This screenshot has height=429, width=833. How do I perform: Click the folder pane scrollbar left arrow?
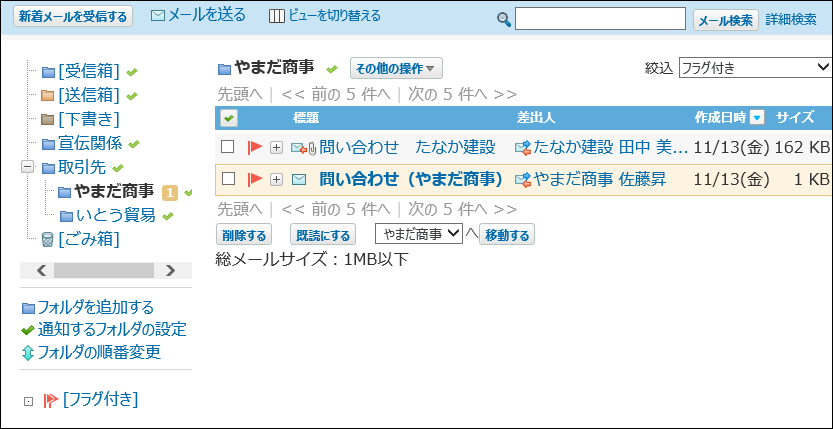tap(42, 270)
